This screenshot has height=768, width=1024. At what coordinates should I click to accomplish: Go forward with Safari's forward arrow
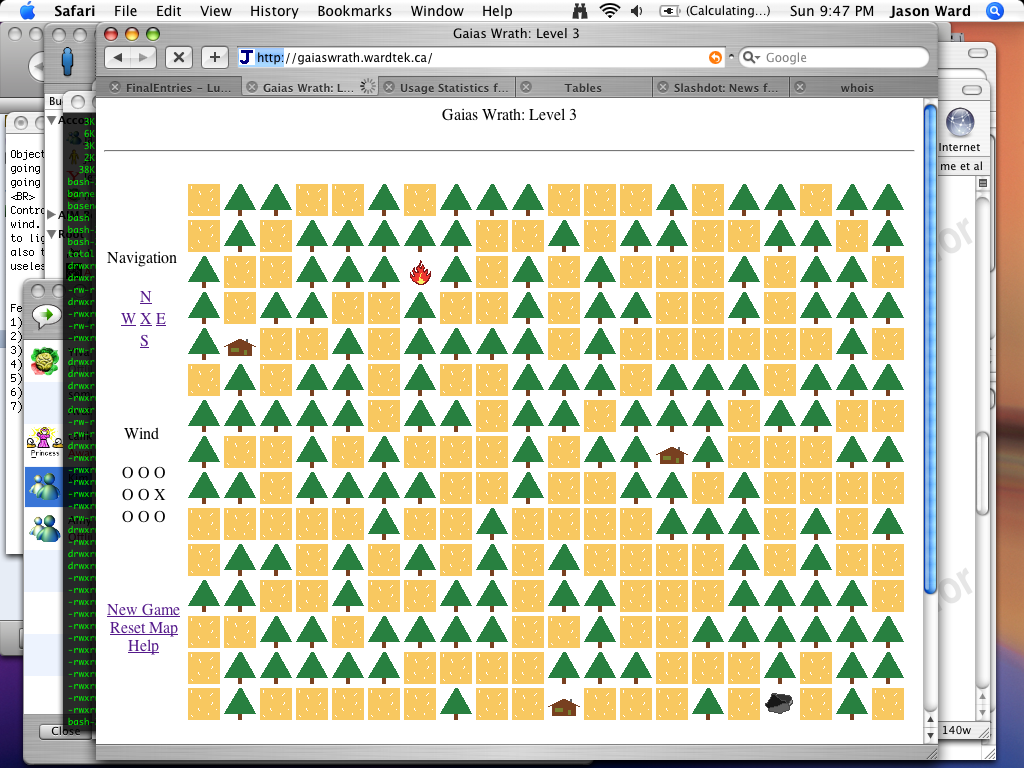pos(143,57)
